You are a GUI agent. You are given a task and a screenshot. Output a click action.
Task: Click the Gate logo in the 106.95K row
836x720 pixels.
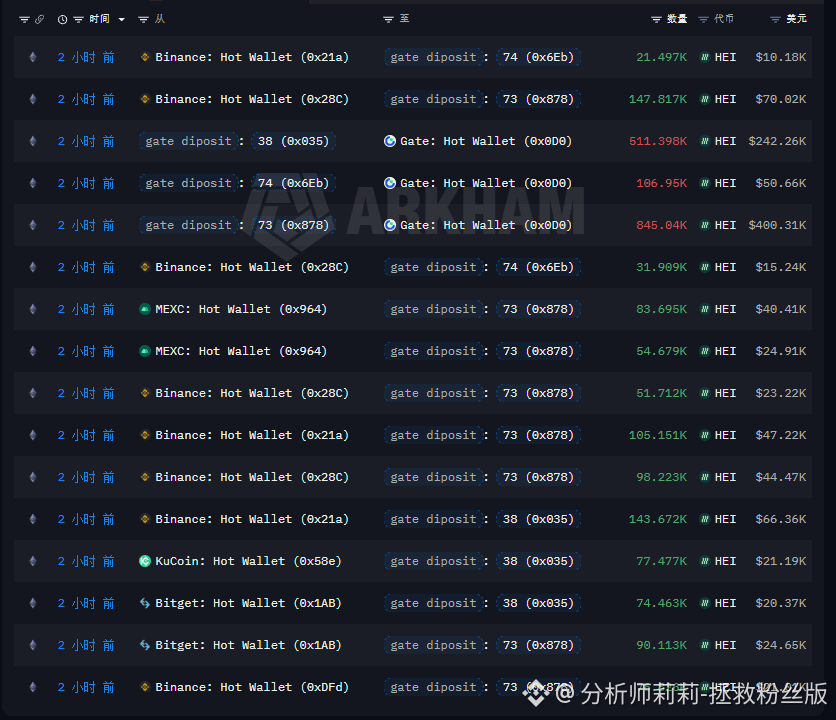pyautogui.click(x=390, y=183)
